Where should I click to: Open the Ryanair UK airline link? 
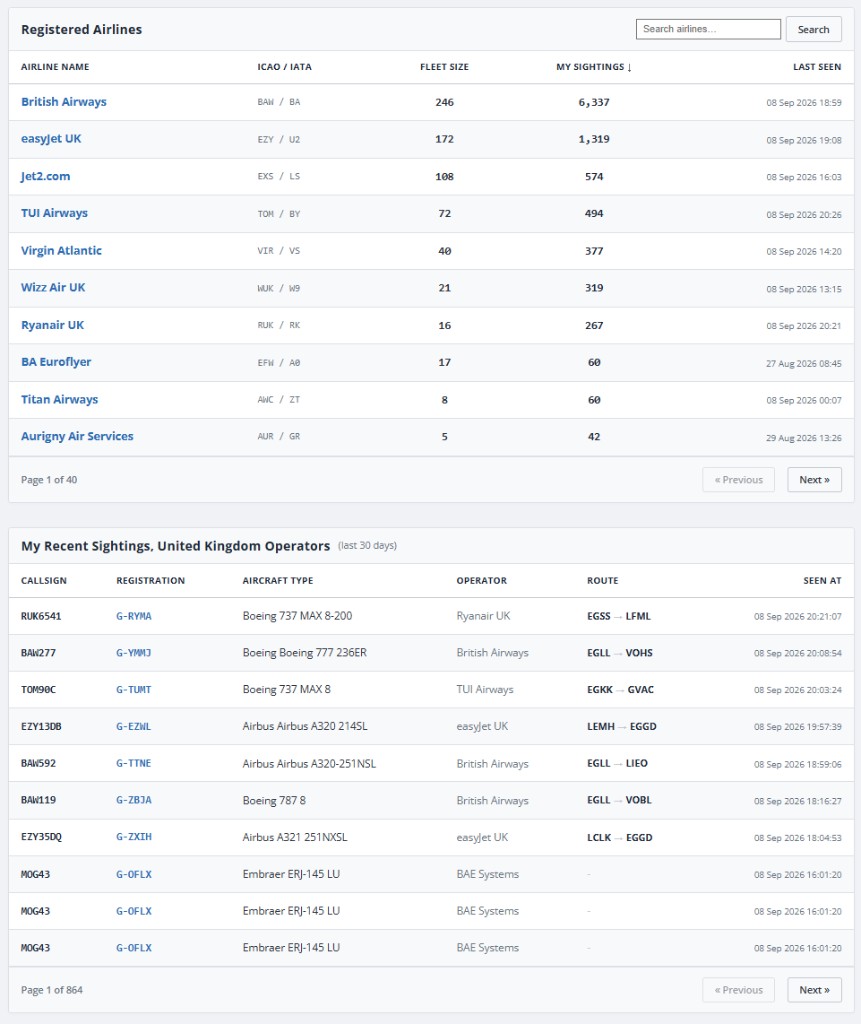click(52, 325)
